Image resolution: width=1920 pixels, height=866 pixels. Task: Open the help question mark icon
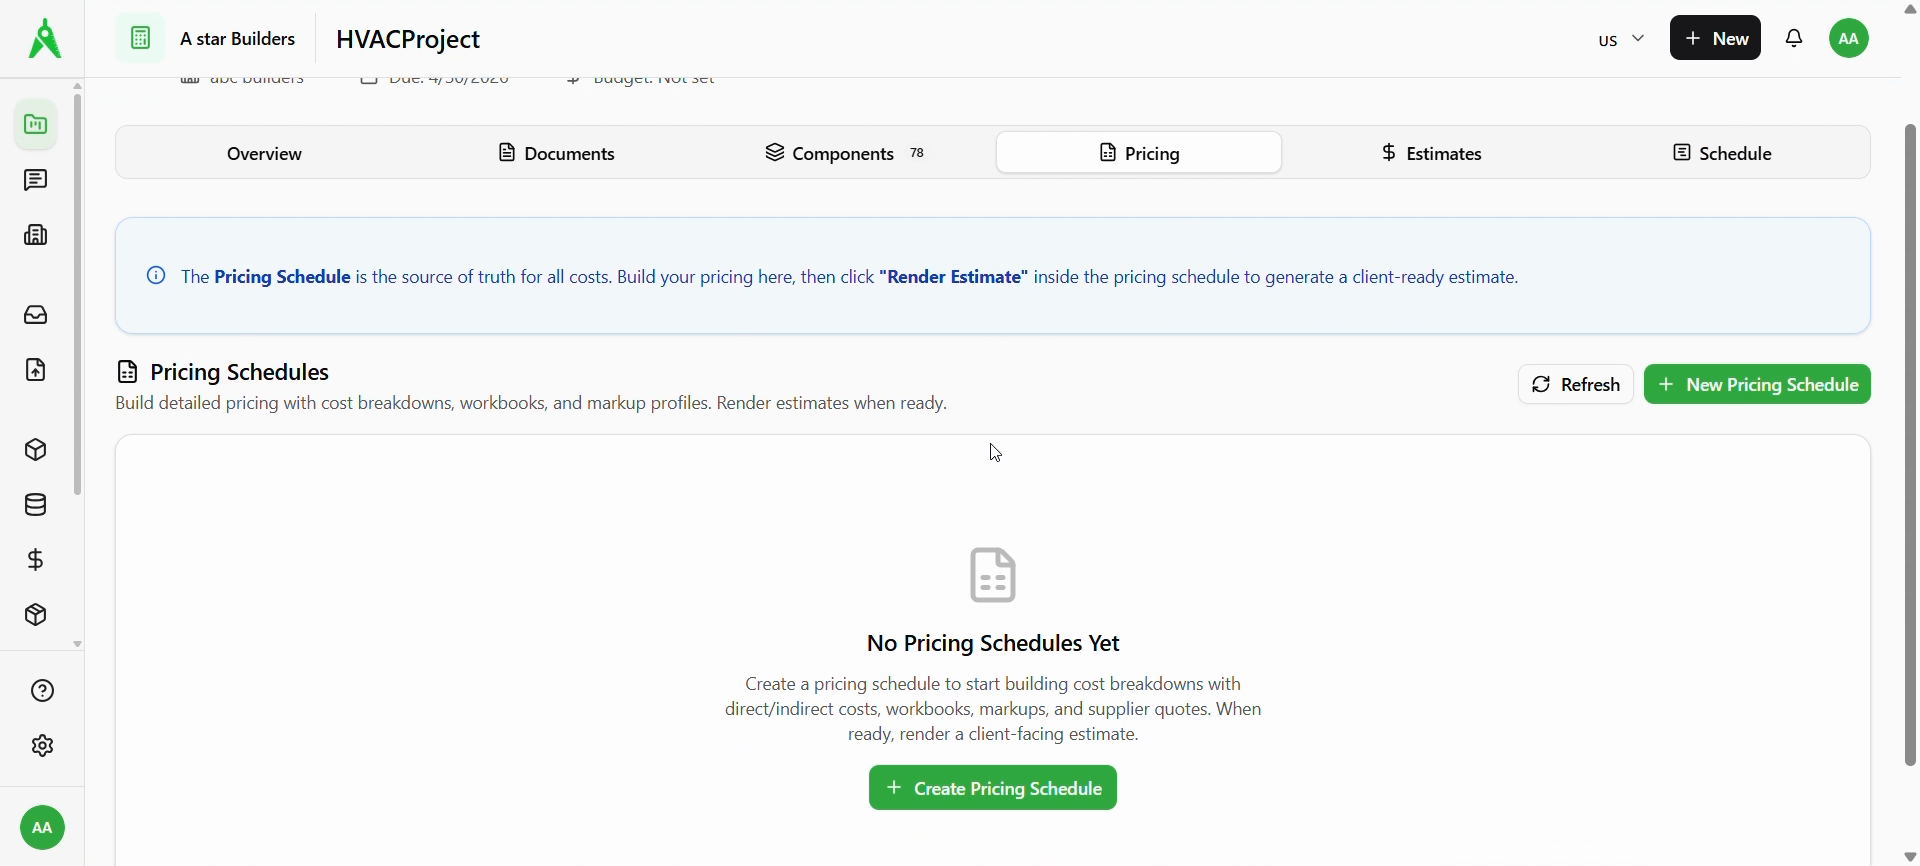tap(42, 692)
